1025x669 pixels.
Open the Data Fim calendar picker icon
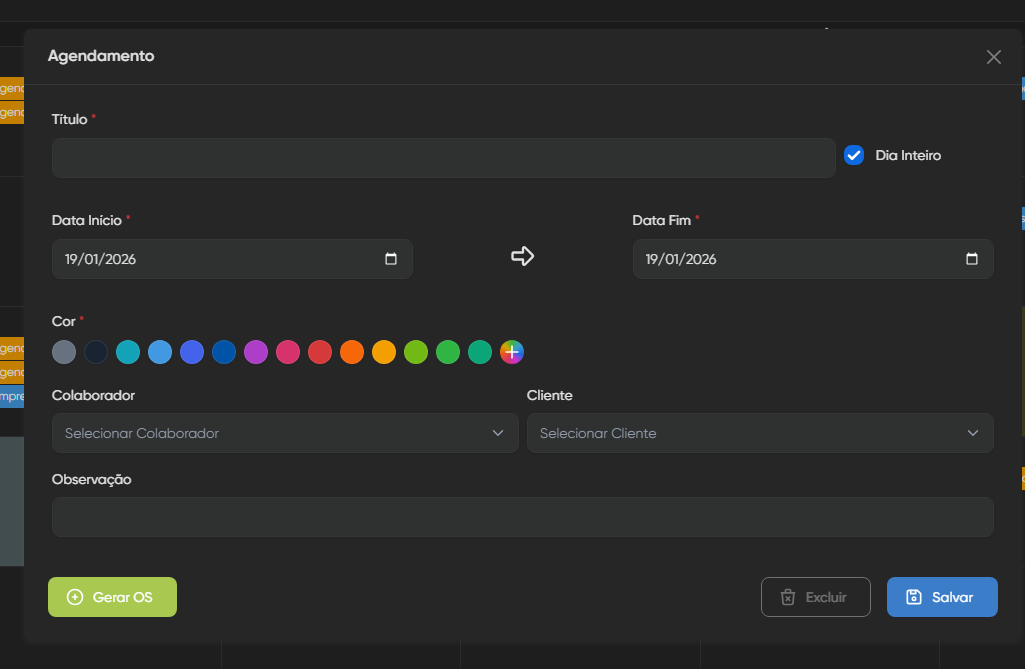point(972,259)
